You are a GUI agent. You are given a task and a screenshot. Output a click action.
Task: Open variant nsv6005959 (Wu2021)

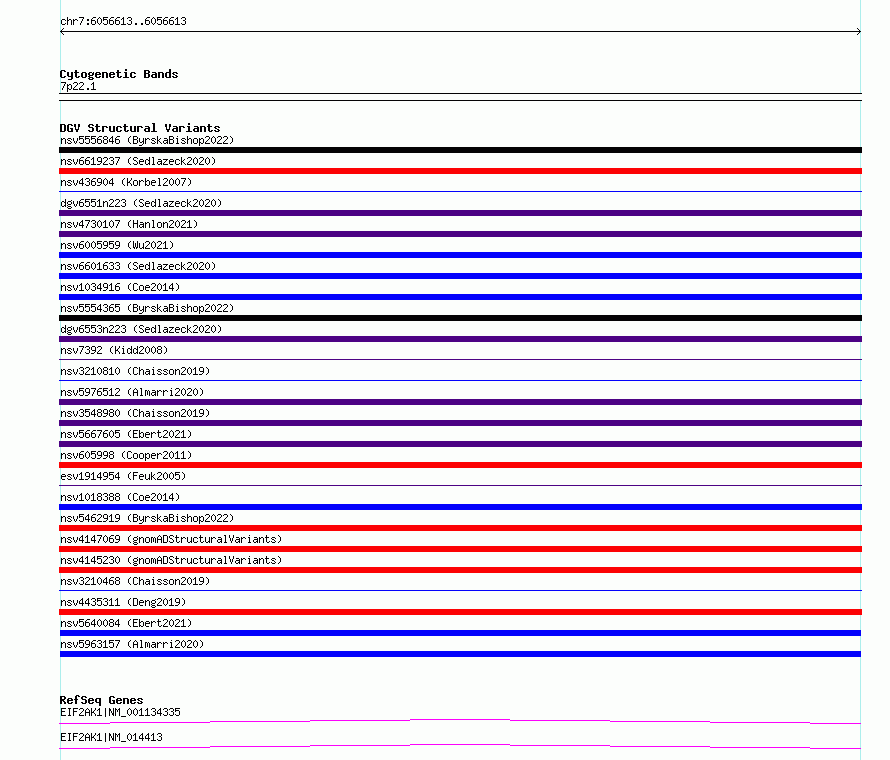[117, 245]
